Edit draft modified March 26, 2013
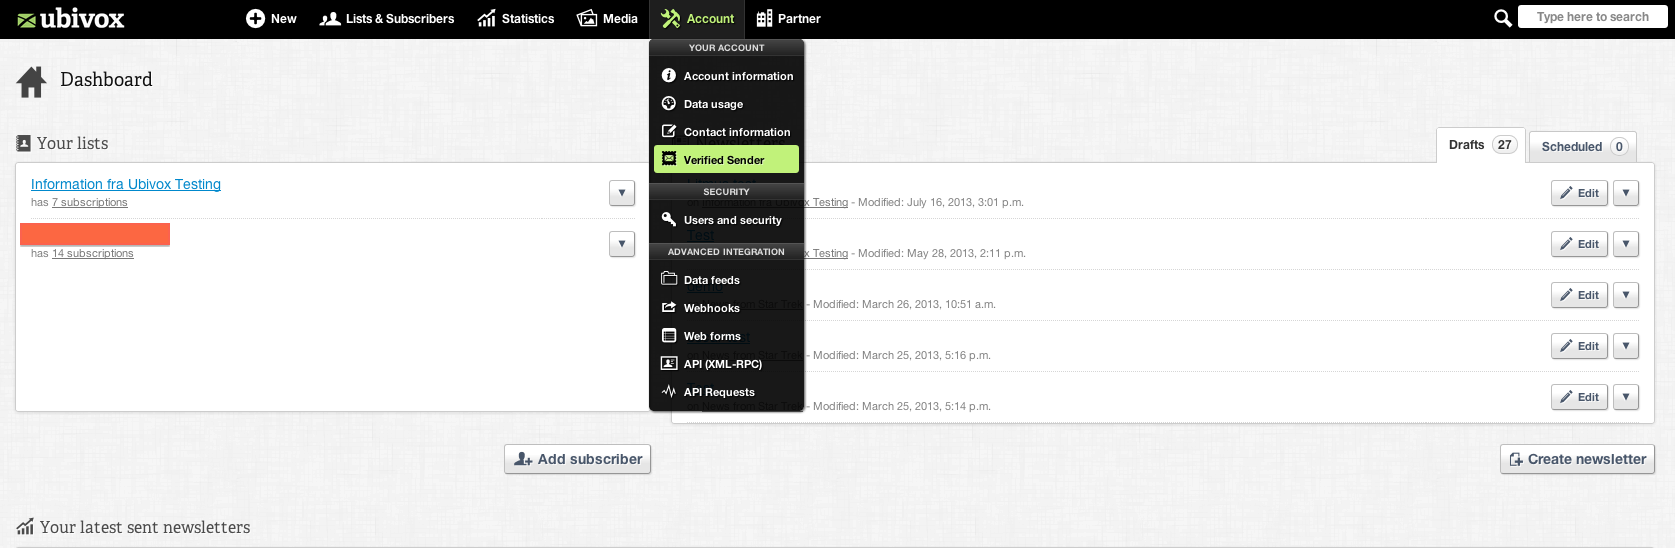The image size is (1675, 548). 1579,295
